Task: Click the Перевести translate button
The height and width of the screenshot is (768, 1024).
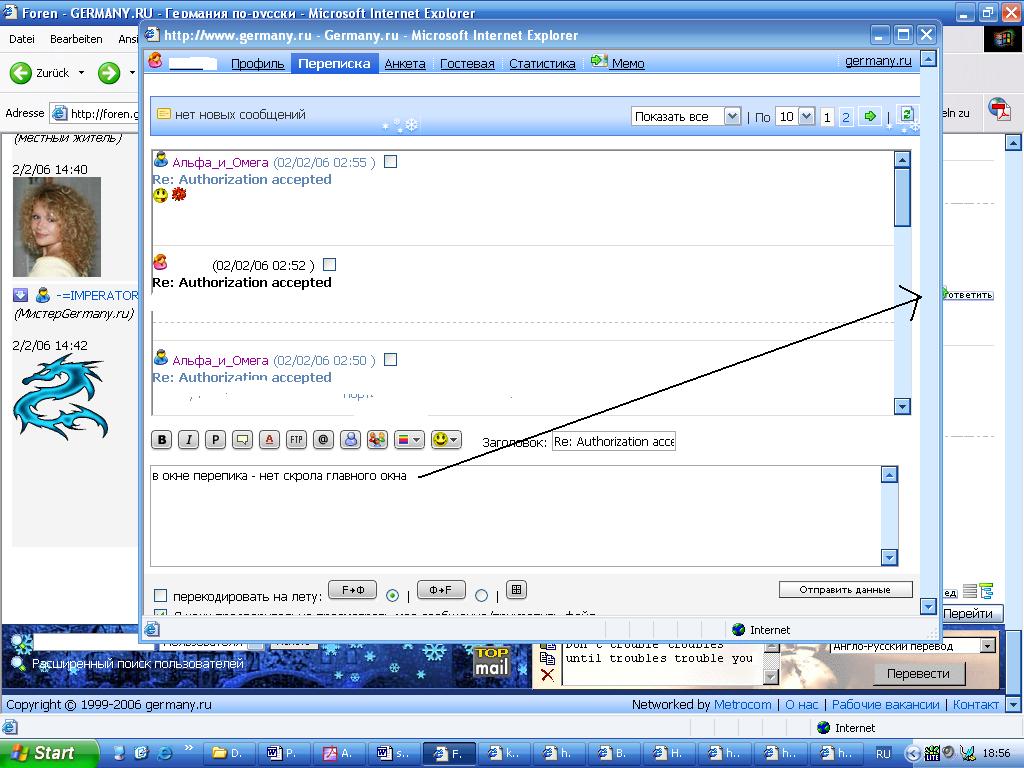Action: coord(918,673)
